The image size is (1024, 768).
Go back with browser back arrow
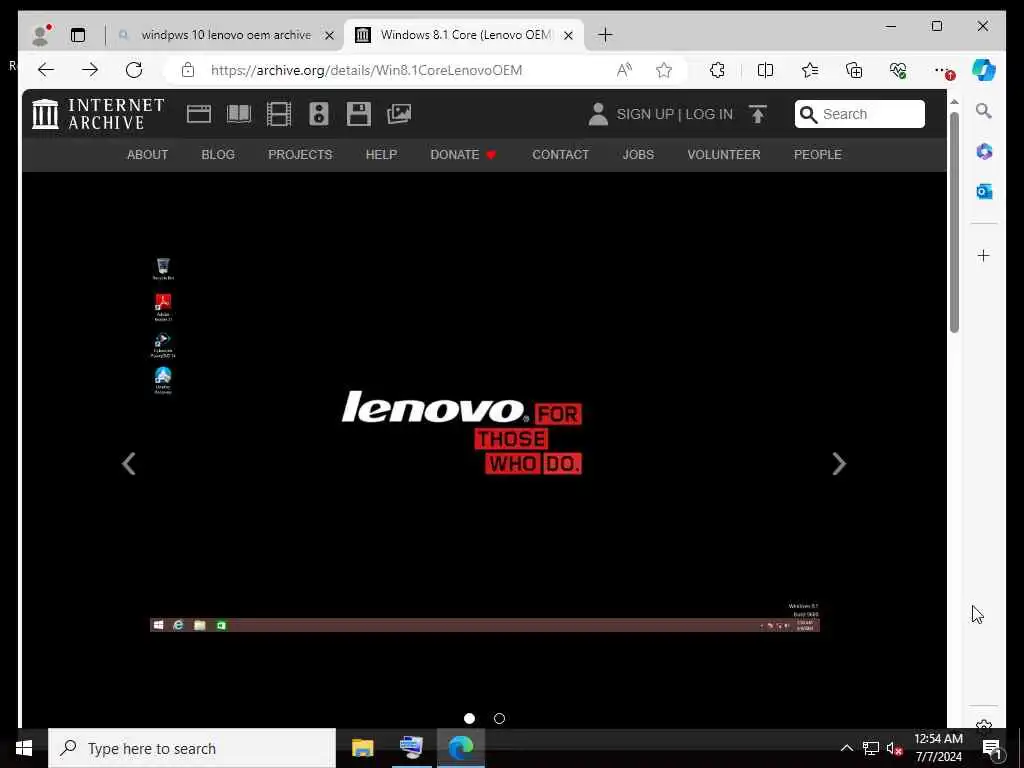point(46,70)
